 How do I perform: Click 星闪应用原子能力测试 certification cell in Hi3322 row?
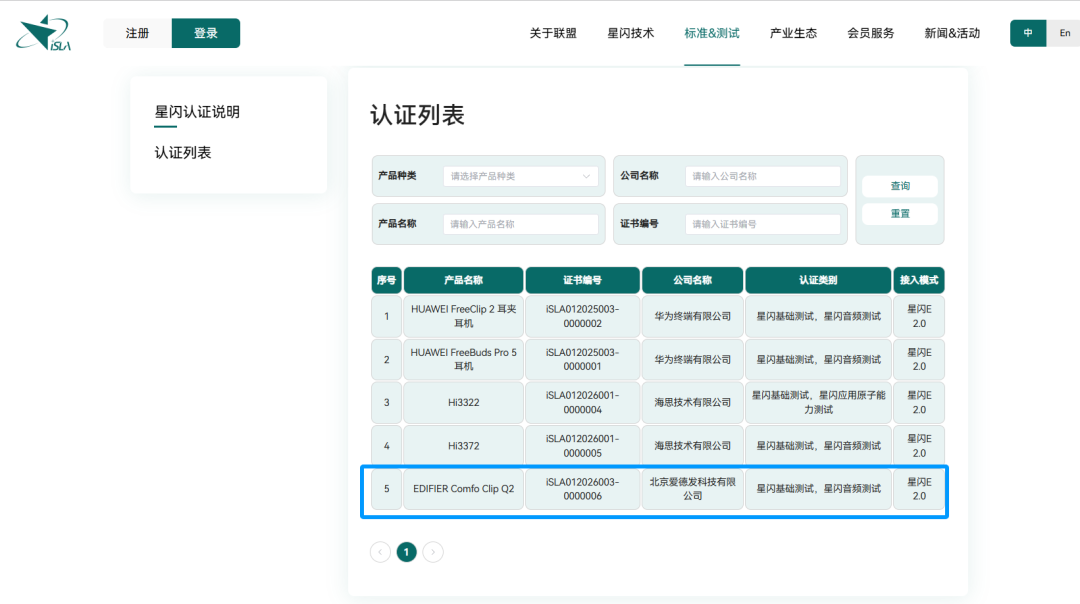point(818,402)
